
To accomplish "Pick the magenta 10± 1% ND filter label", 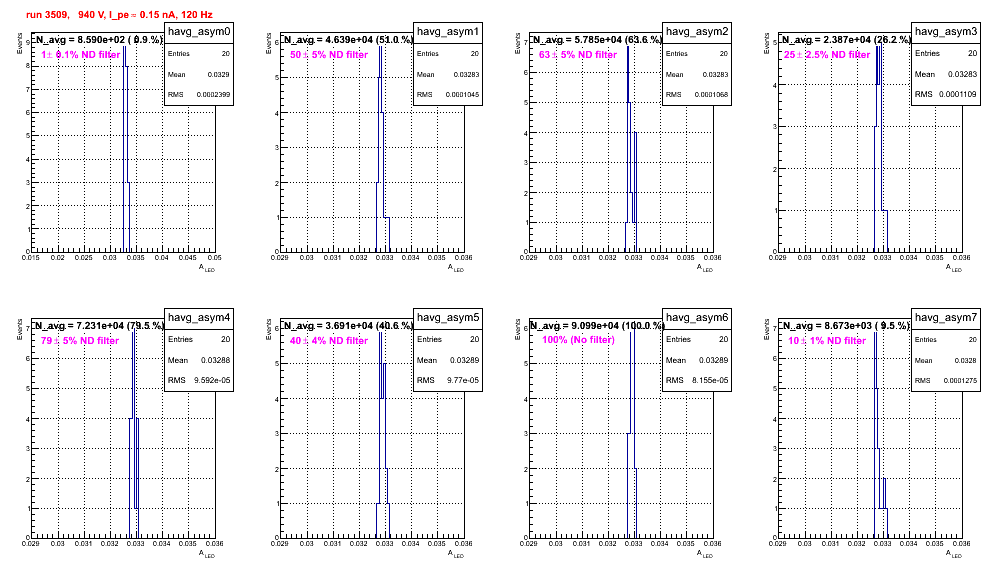I will click(x=827, y=341).
